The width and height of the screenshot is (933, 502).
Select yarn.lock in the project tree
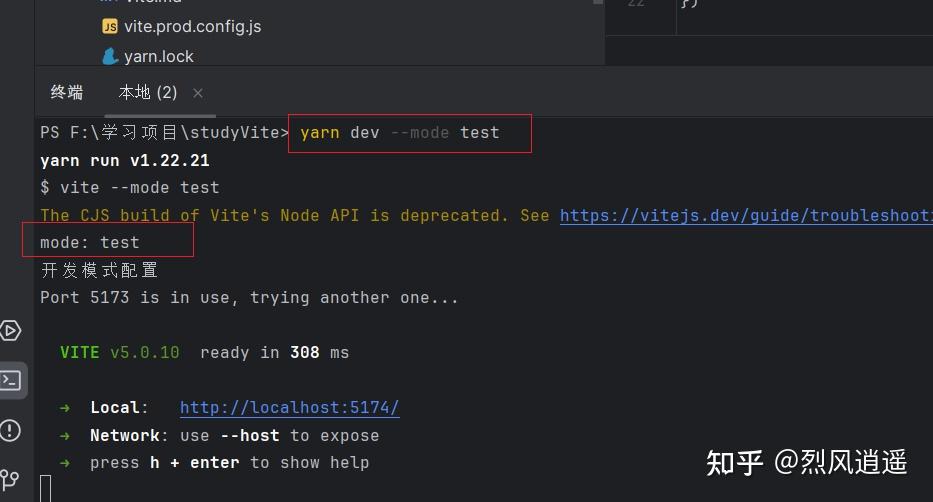[x=159, y=56]
